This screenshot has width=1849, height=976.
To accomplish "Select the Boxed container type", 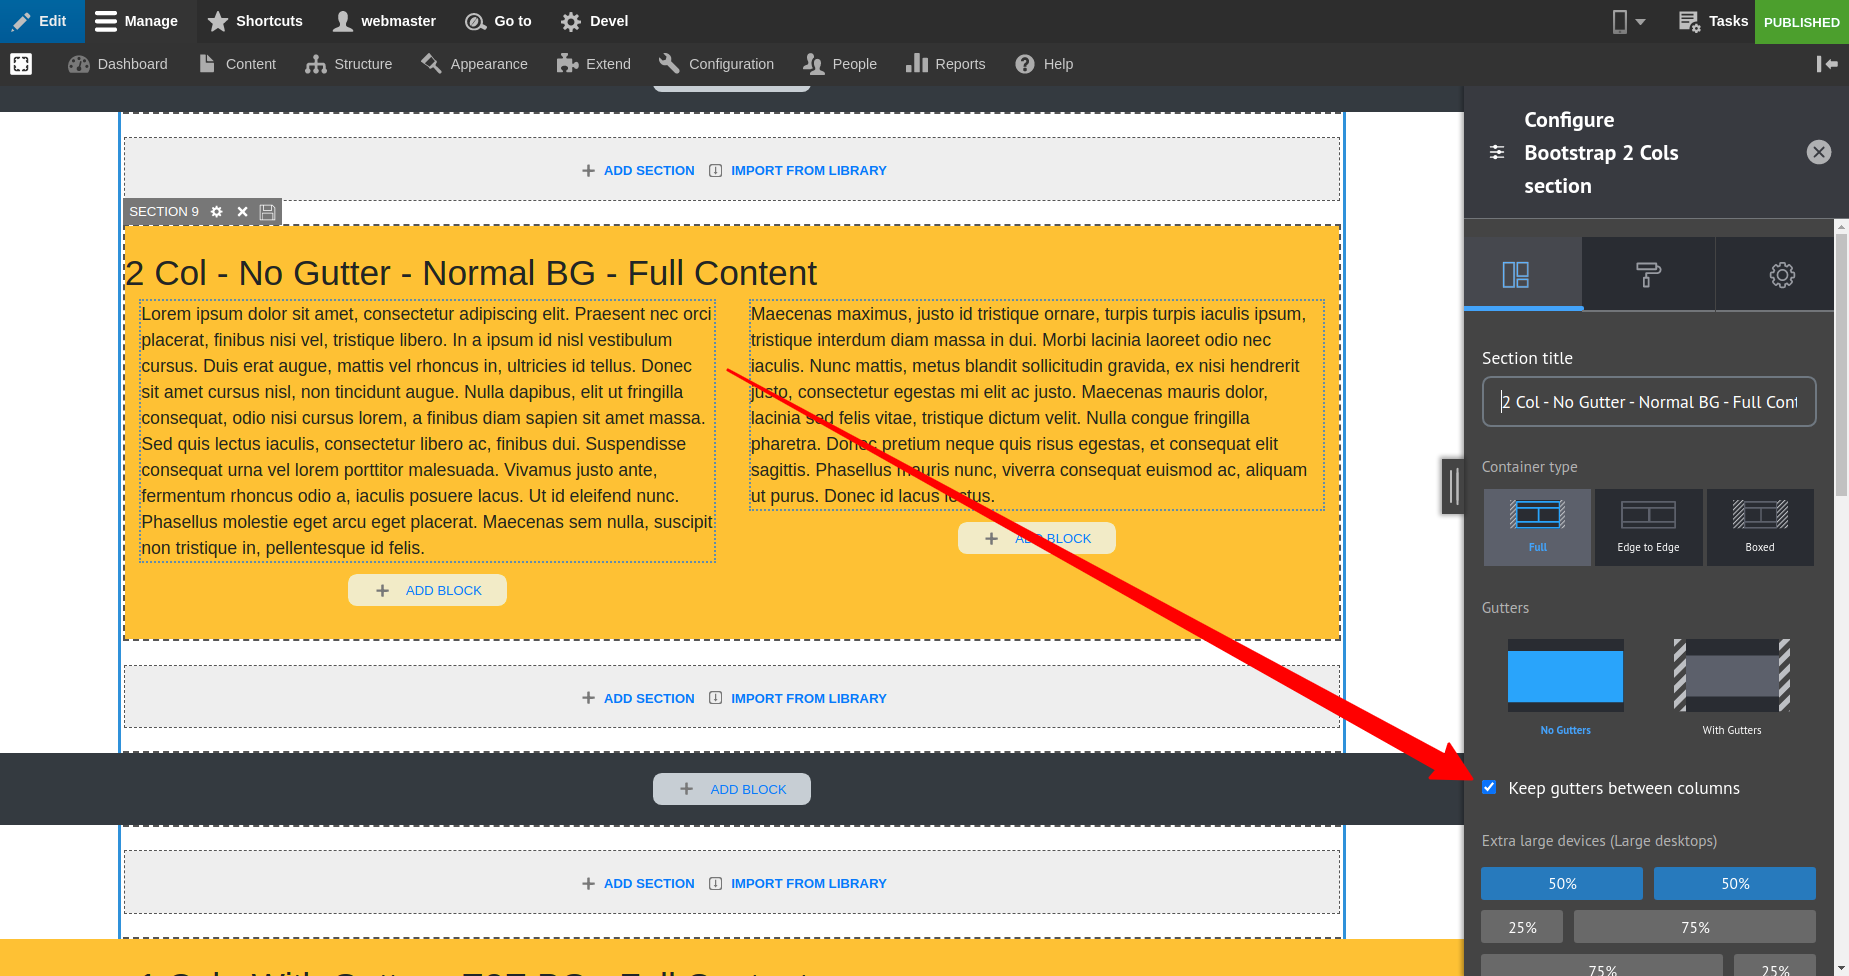I will pos(1759,527).
